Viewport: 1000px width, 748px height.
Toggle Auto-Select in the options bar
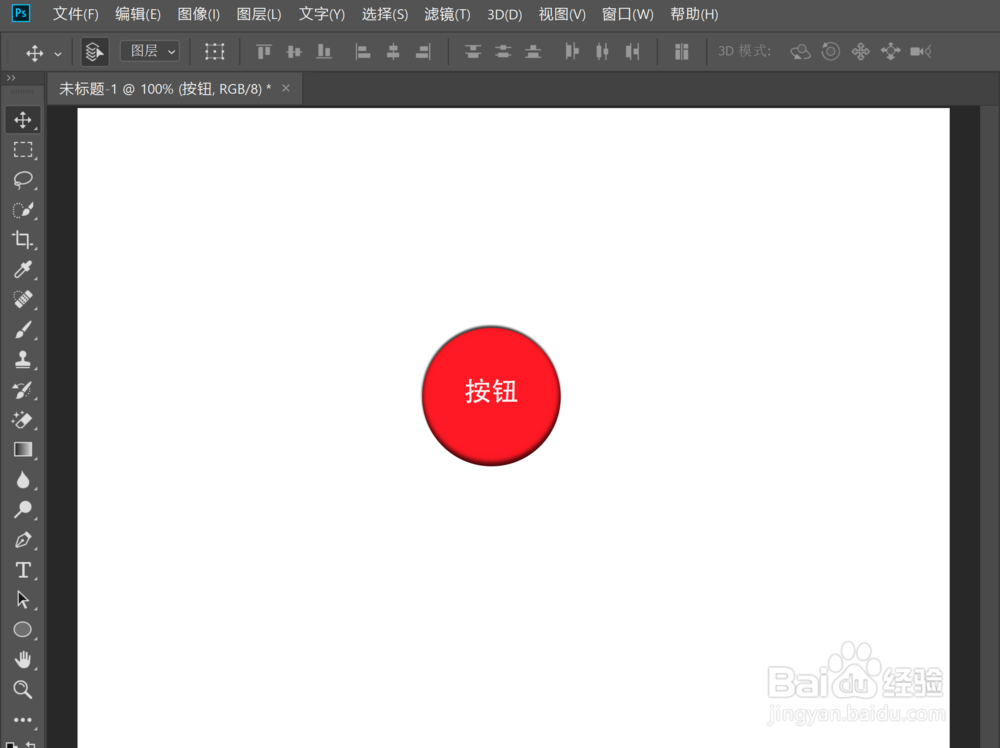[x=94, y=51]
